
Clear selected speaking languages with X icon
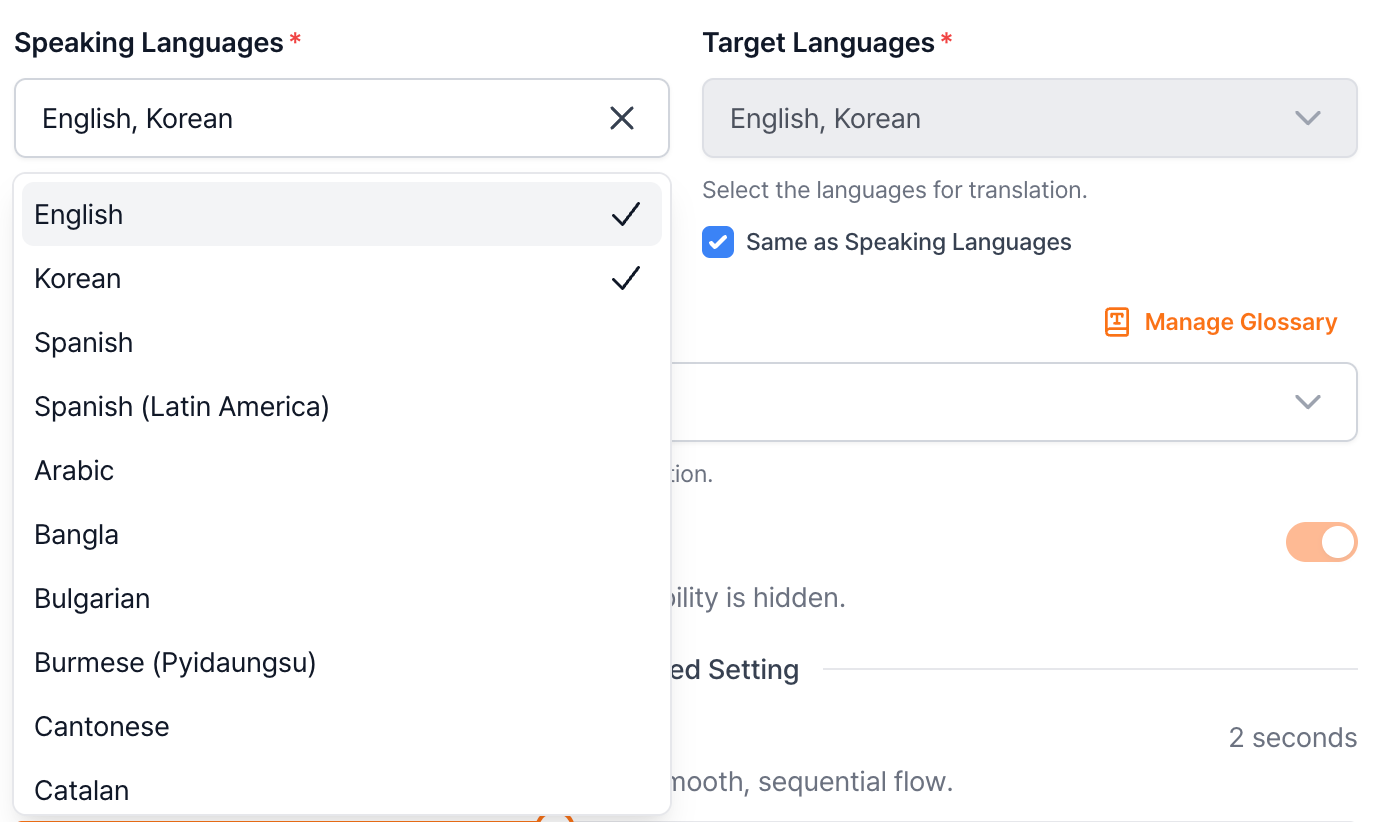pyautogui.click(x=622, y=119)
